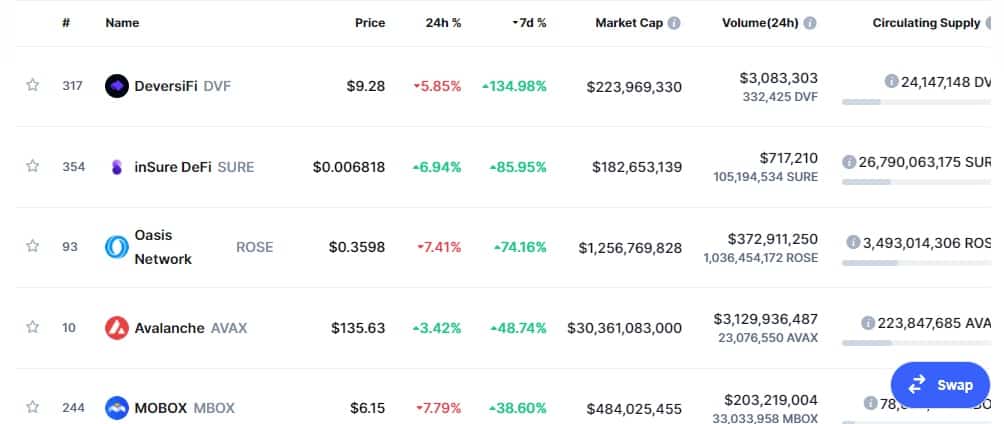Image resolution: width=1004 pixels, height=424 pixels.
Task: Click the DeversiFi coin logo icon
Action: click(x=117, y=86)
